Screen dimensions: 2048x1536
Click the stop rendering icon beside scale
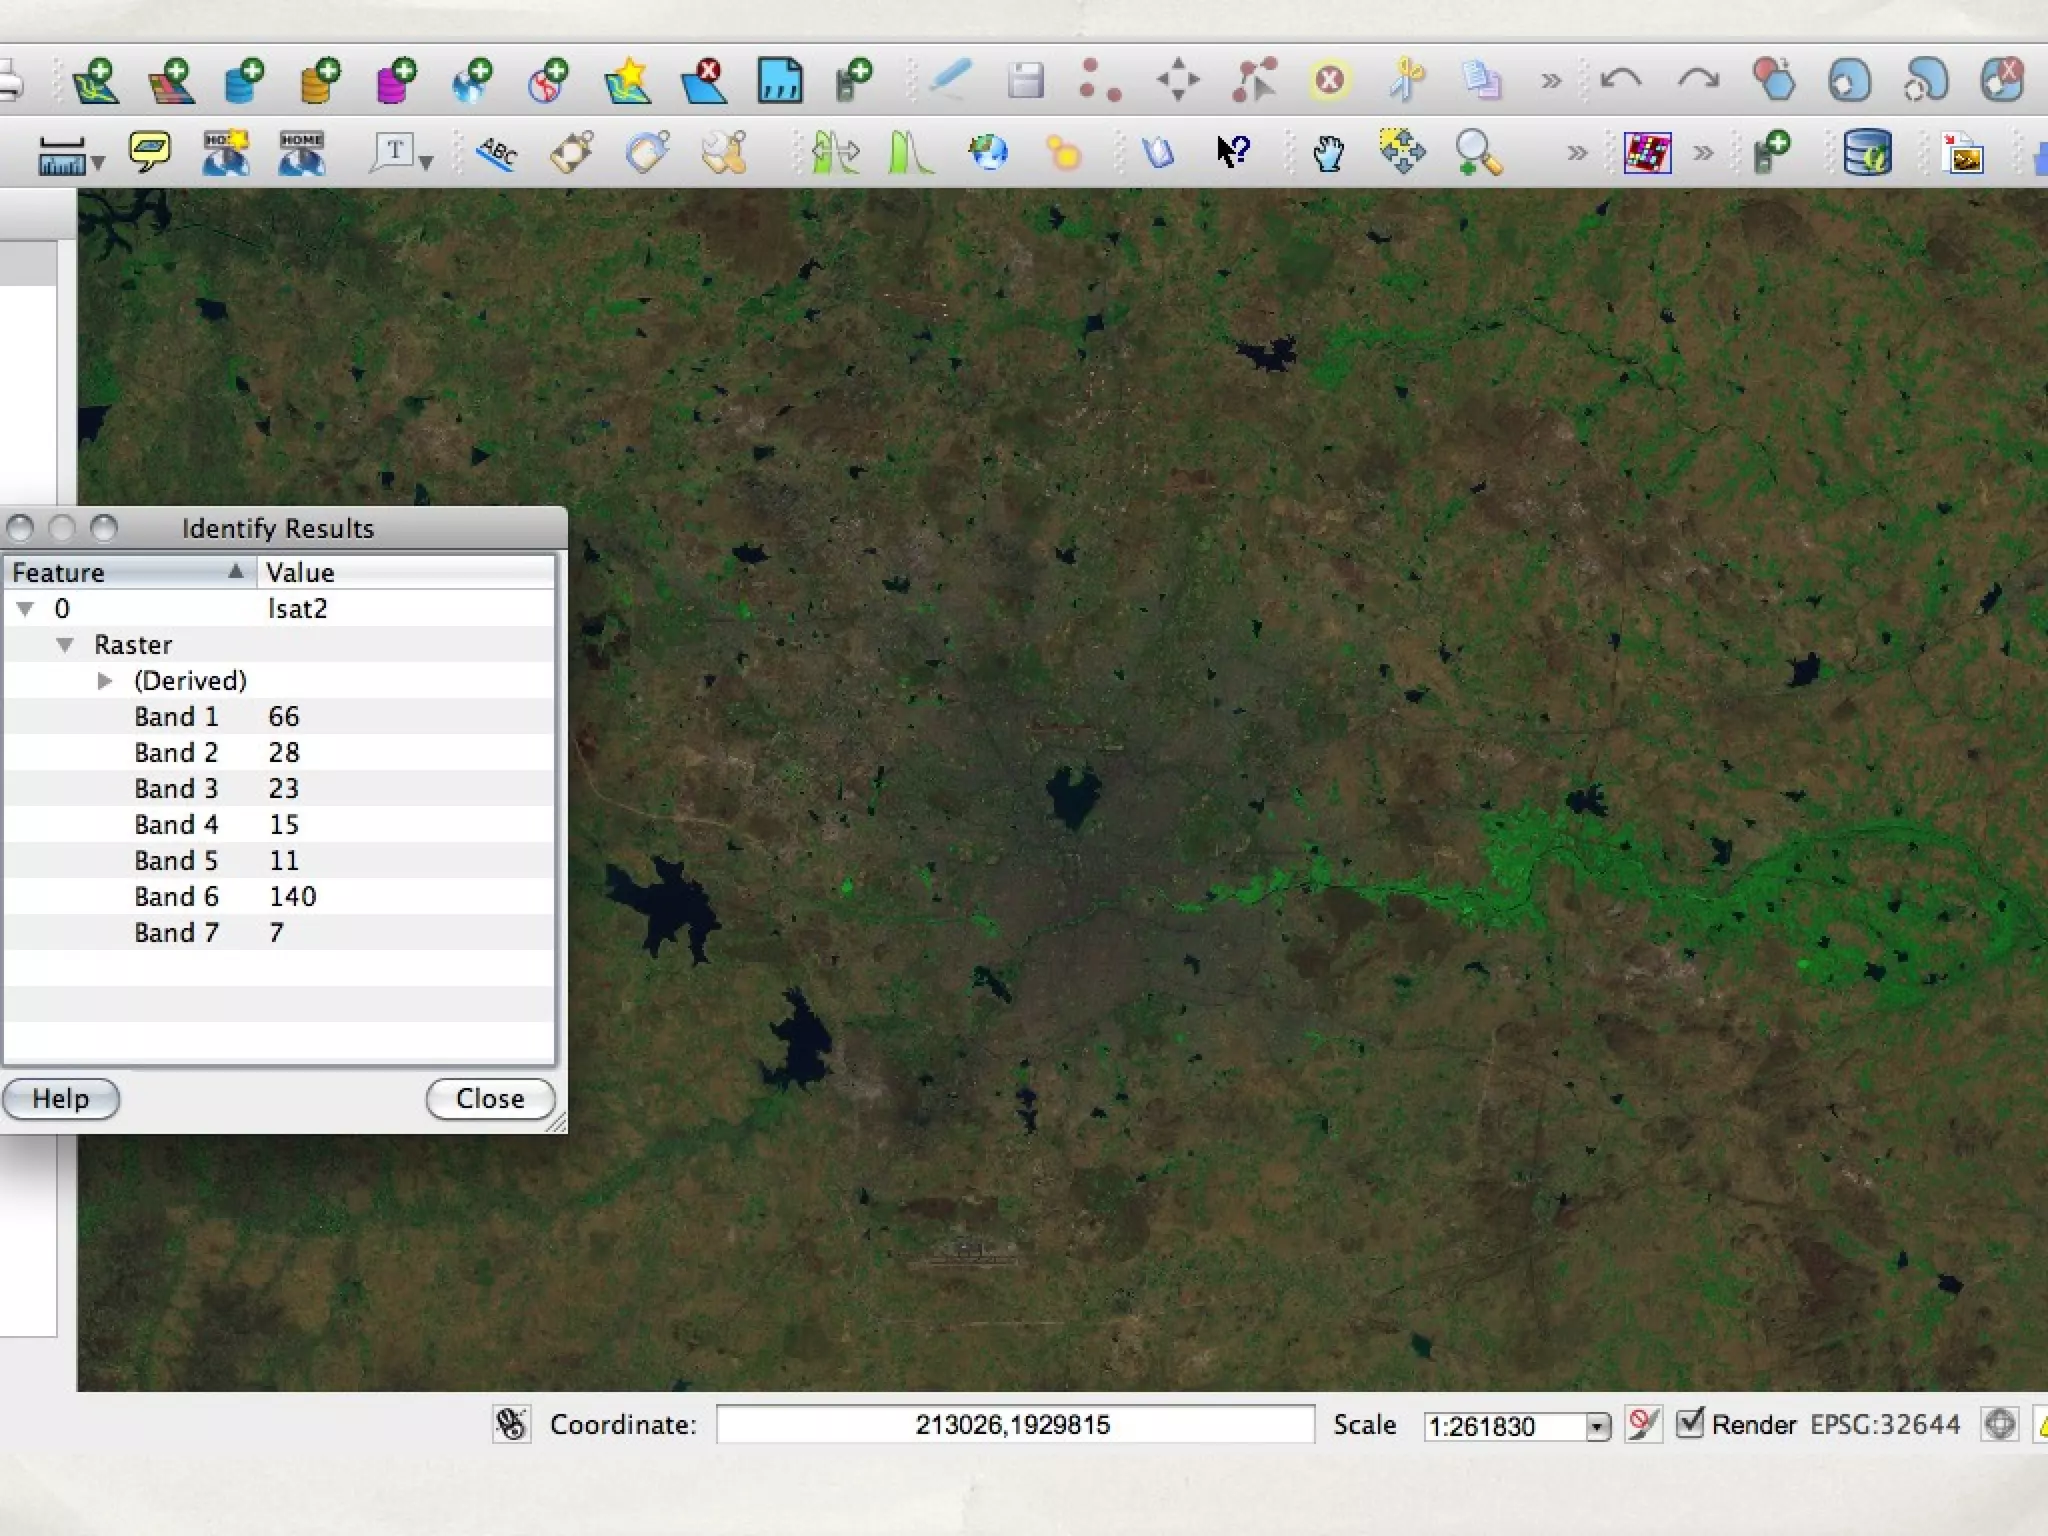tap(1642, 1423)
